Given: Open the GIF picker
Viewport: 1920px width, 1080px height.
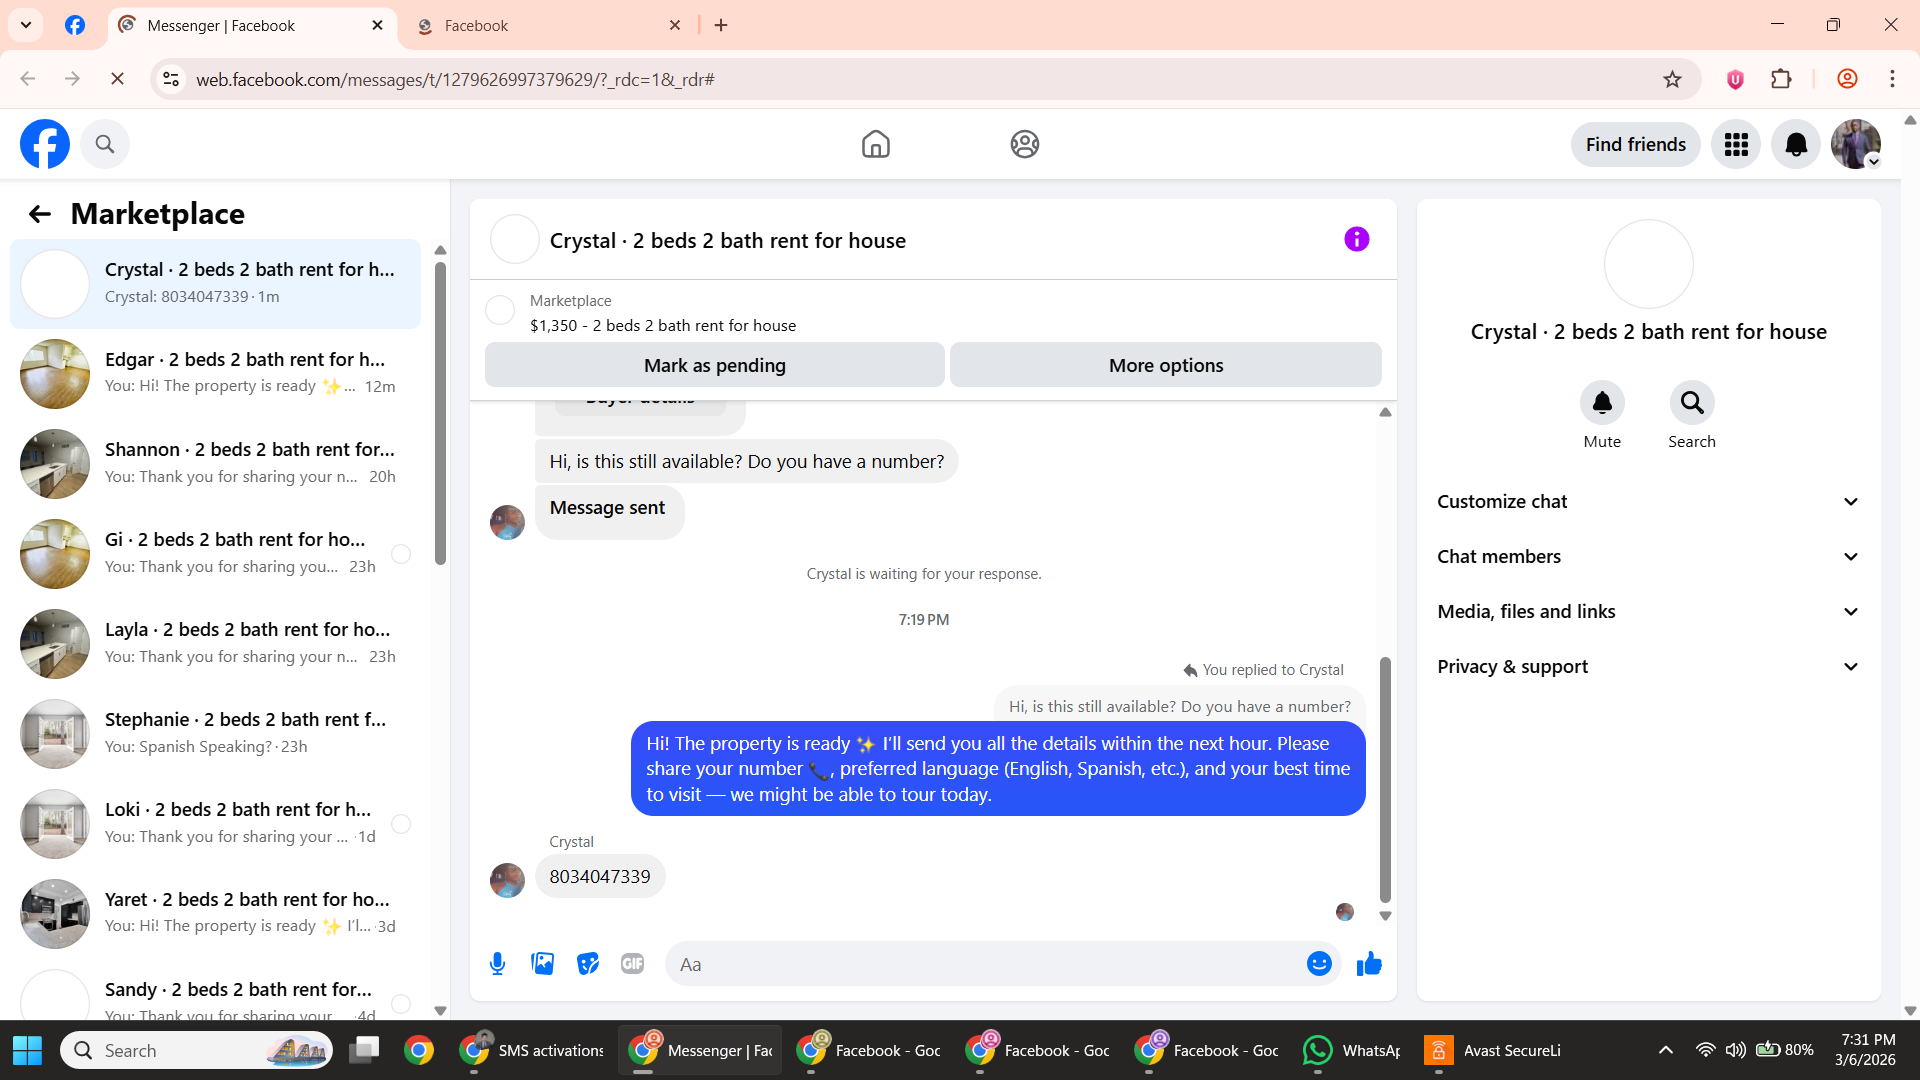Looking at the screenshot, I should (632, 964).
